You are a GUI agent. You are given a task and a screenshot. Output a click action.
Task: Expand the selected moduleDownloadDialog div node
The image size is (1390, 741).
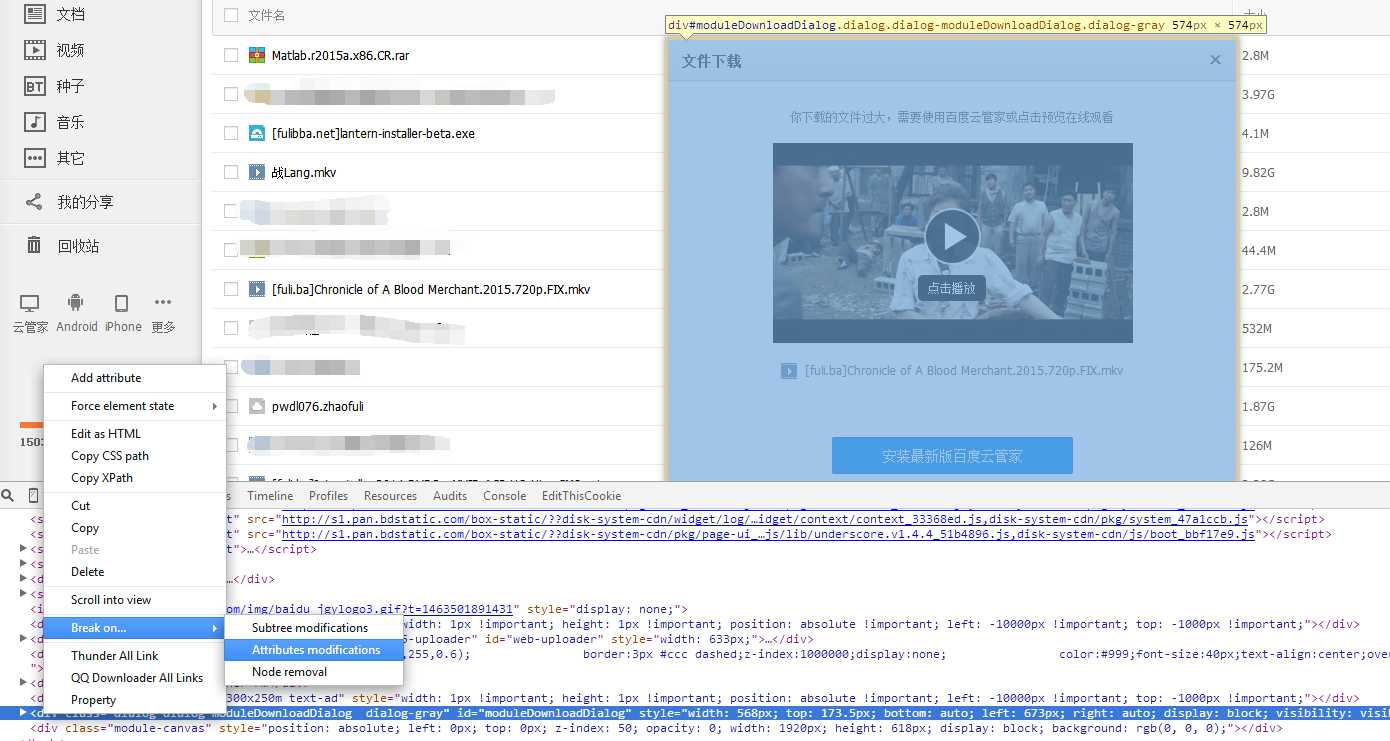(24, 713)
